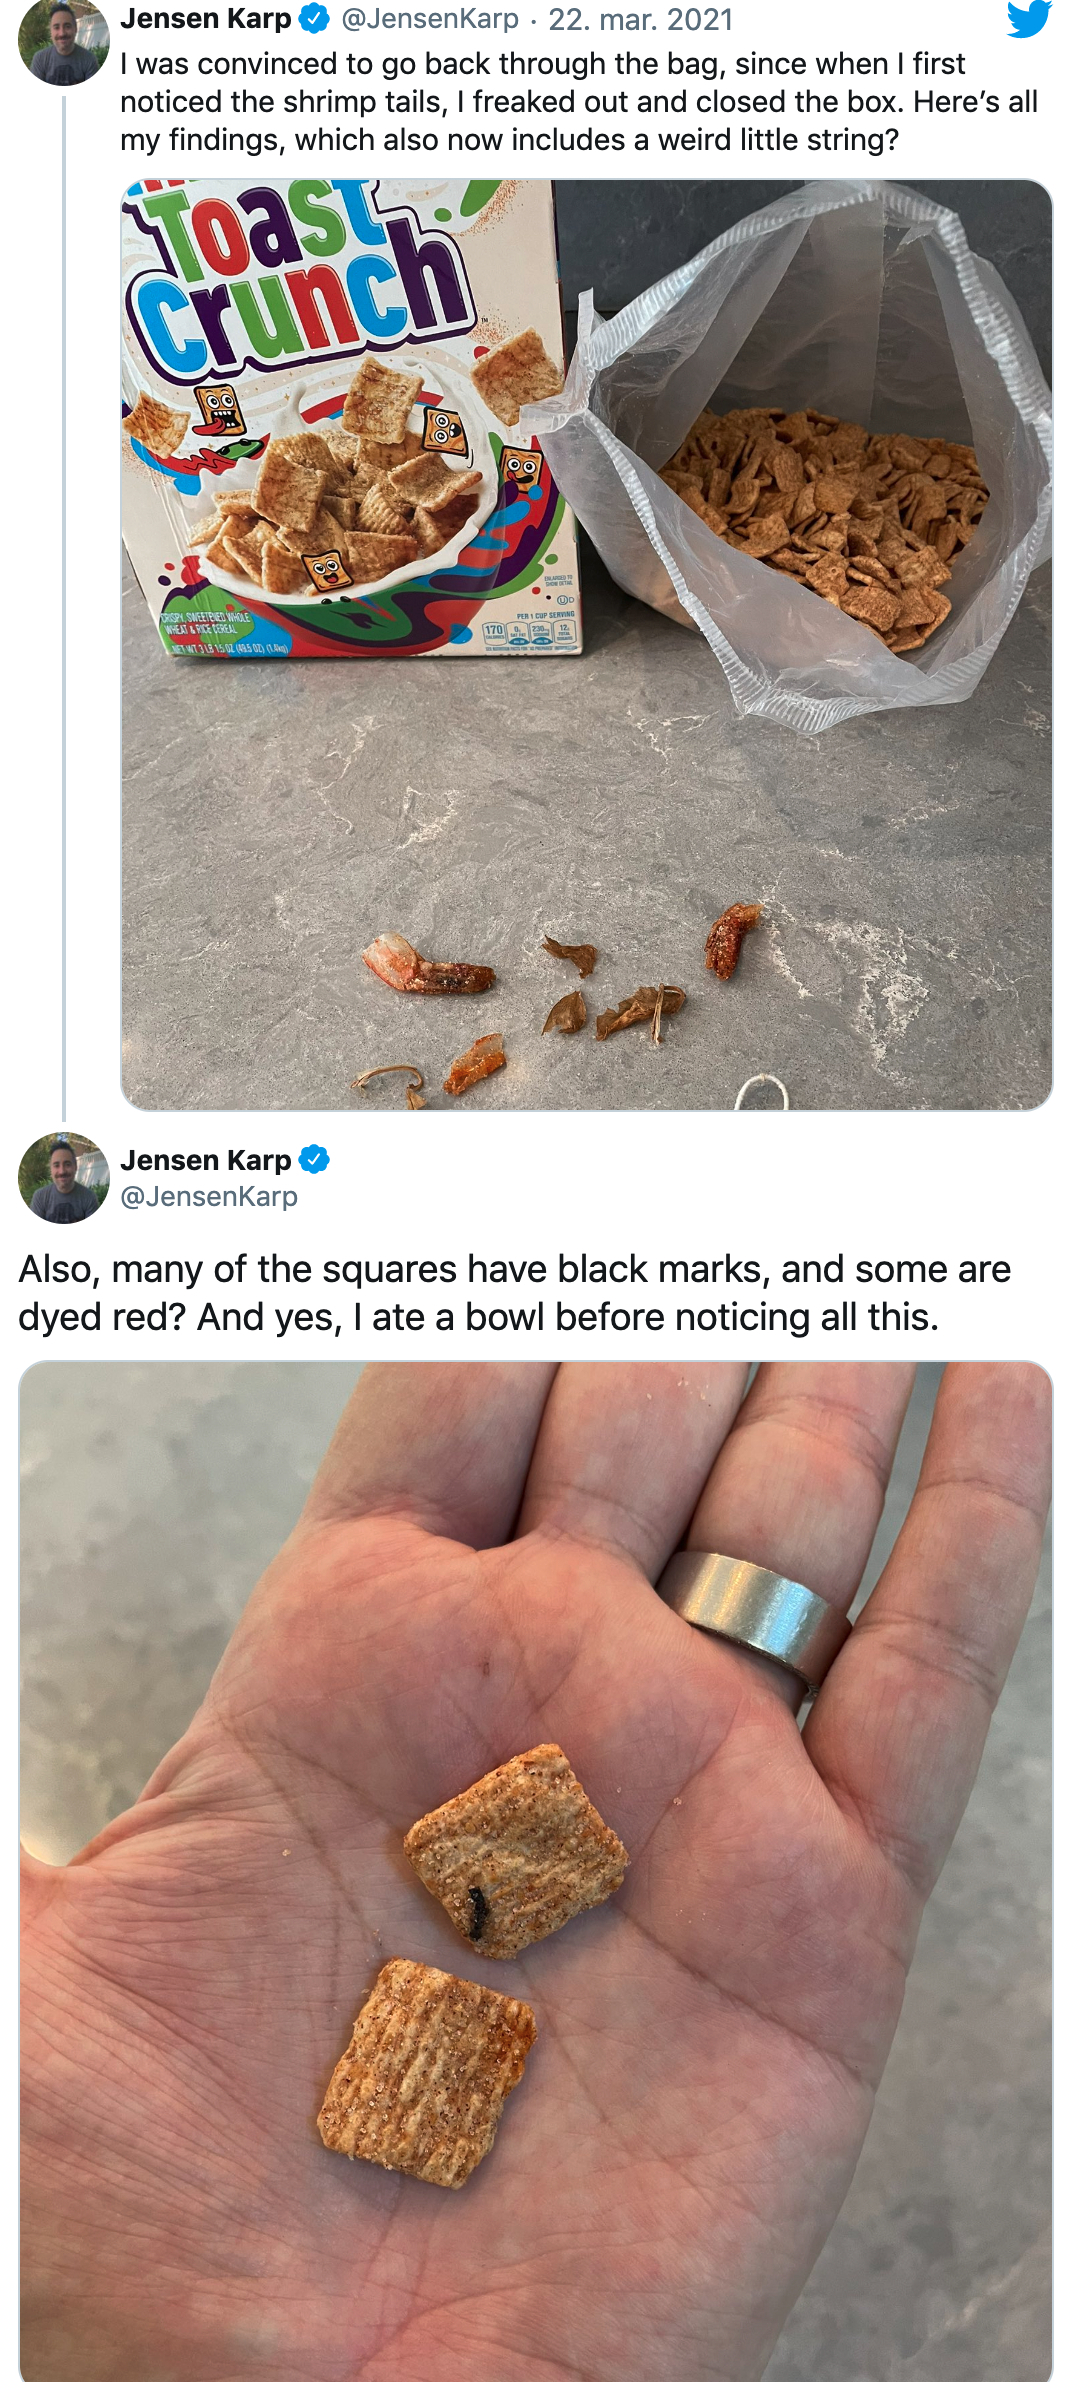
Task: Open the 22. mar. 2021 timestamp link
Action: click(640, 18)
